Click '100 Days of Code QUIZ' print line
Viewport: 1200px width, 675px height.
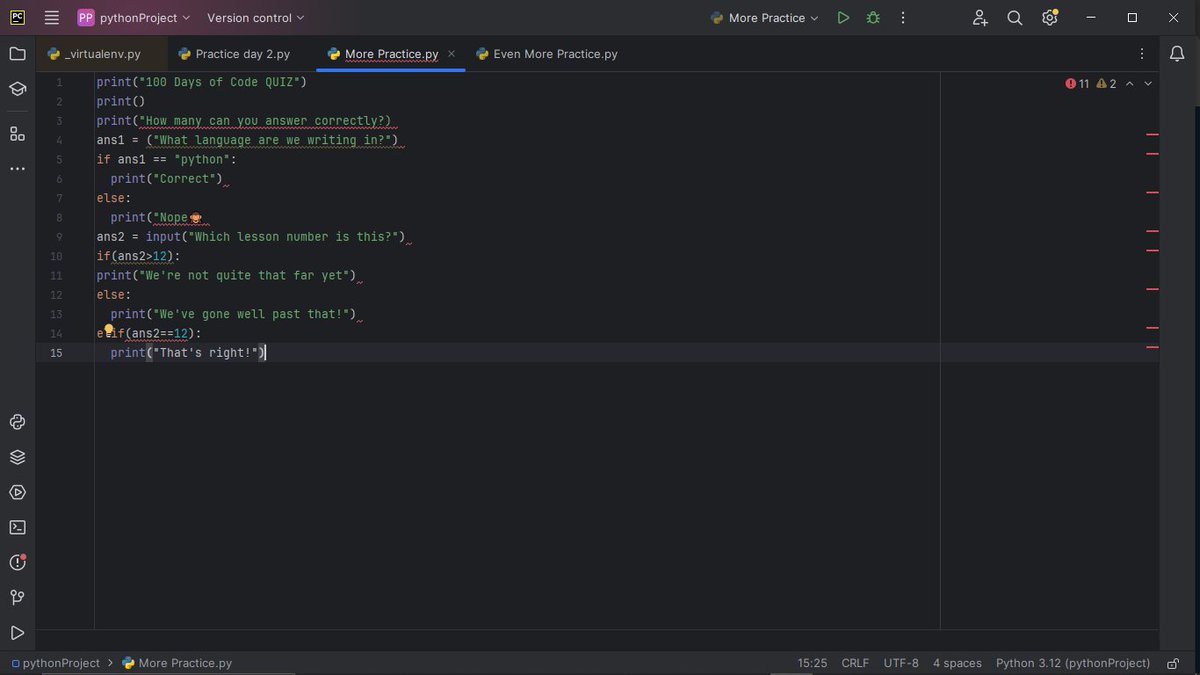(x=201, y=82)
